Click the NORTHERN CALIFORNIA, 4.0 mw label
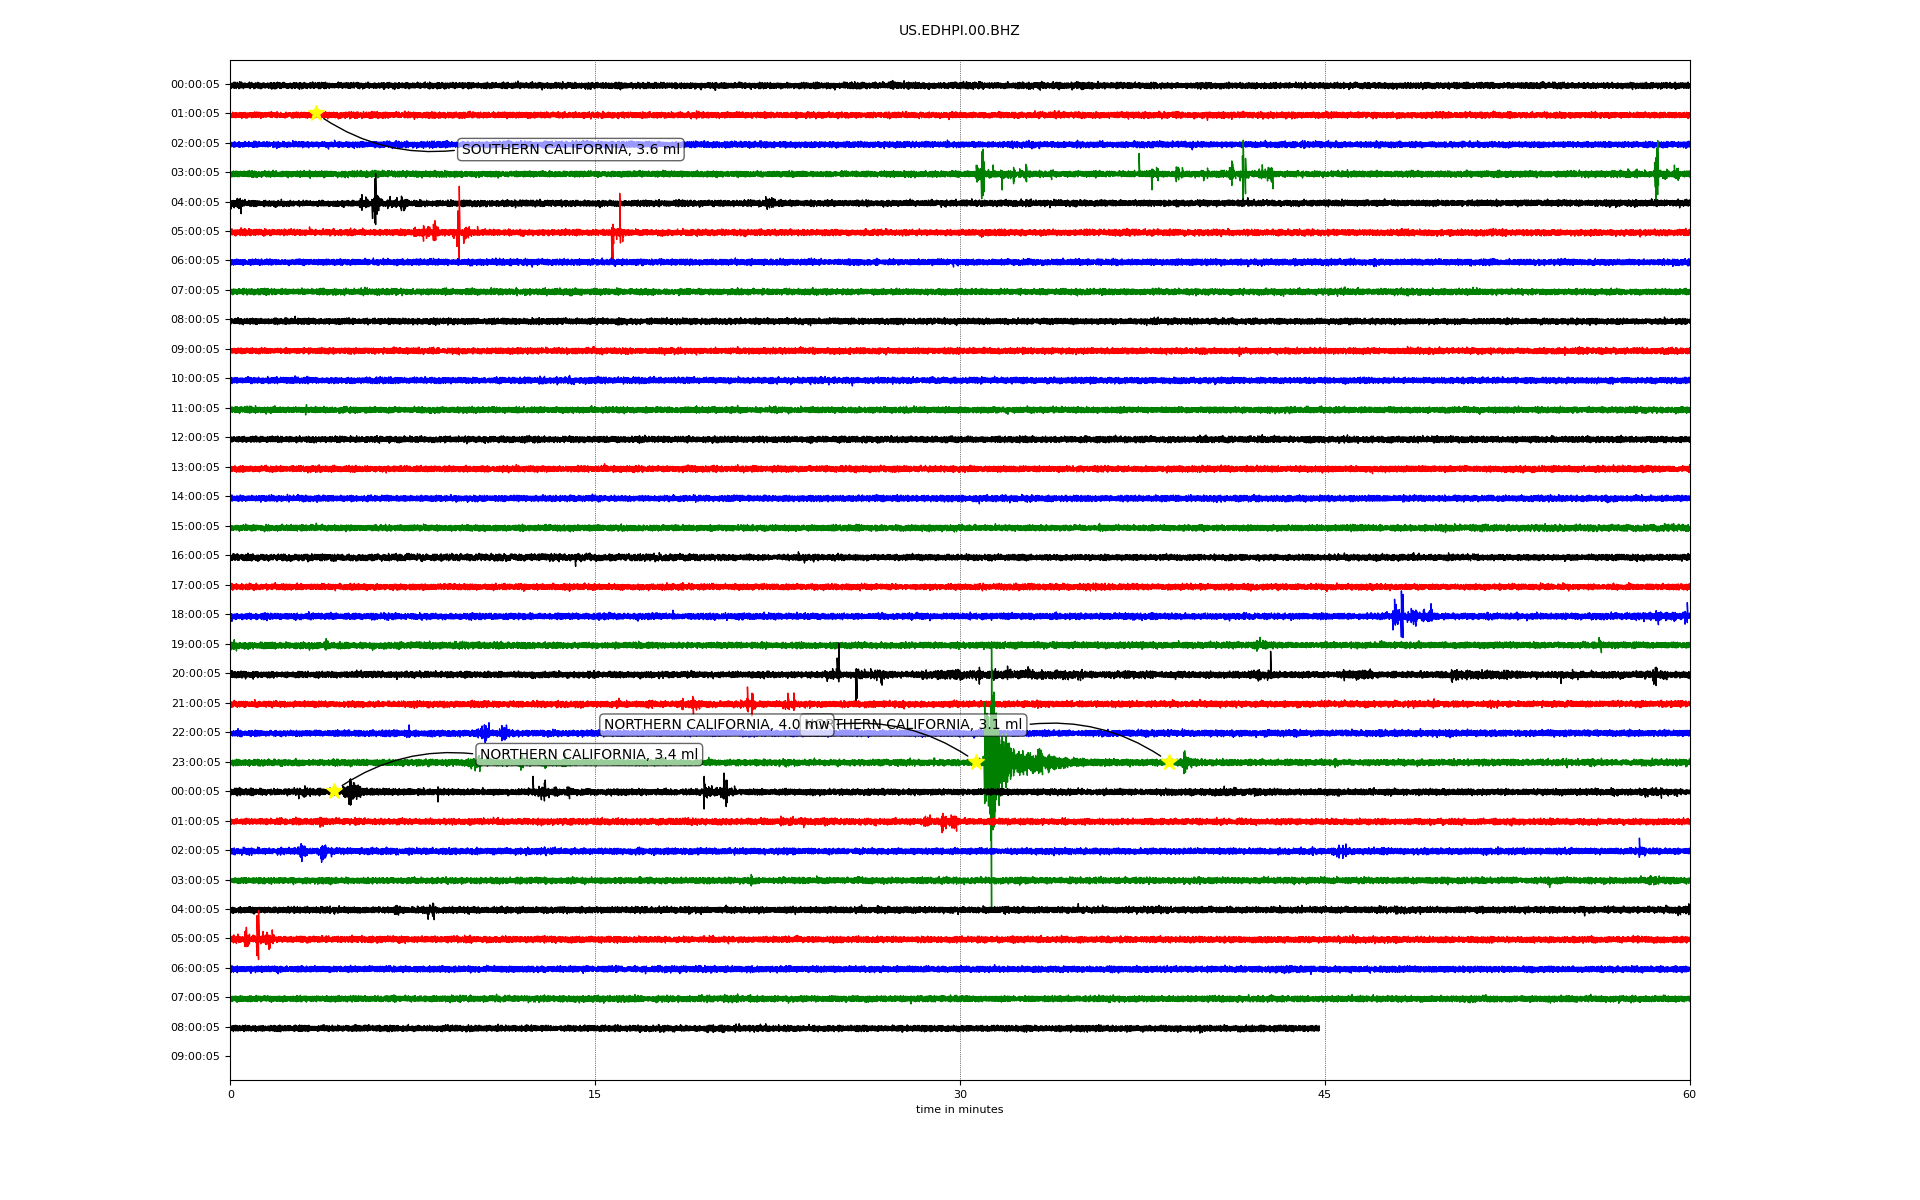 tap(702, 725)
